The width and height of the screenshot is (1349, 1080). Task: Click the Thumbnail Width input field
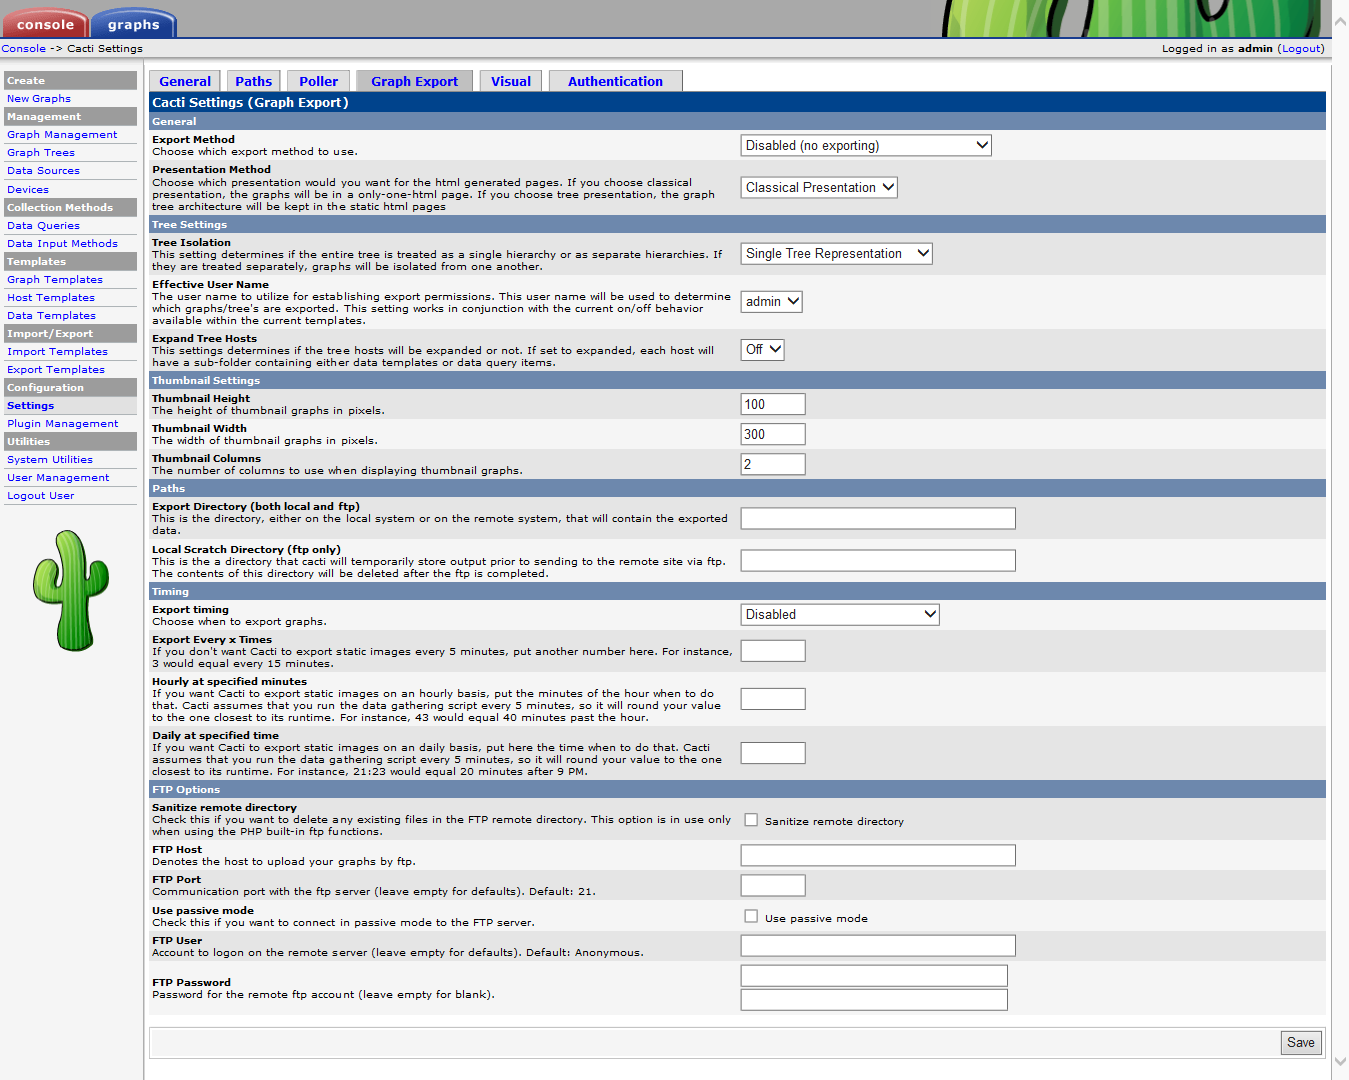pyautogui.click(x=773, y=434)
